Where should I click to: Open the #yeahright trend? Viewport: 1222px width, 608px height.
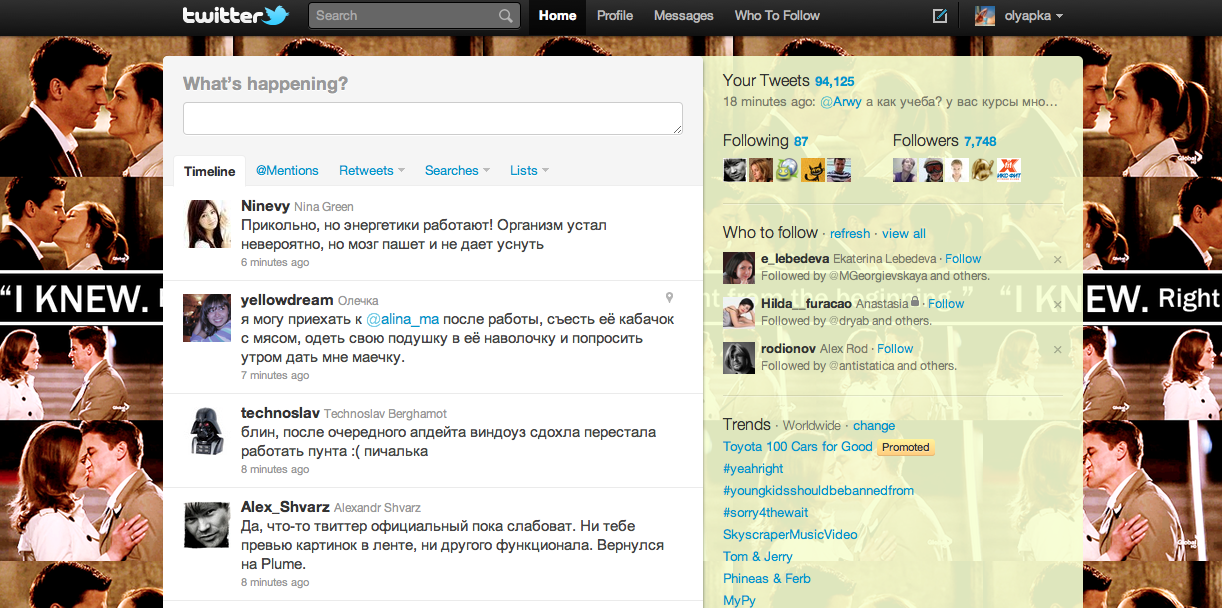click(753, 469)
